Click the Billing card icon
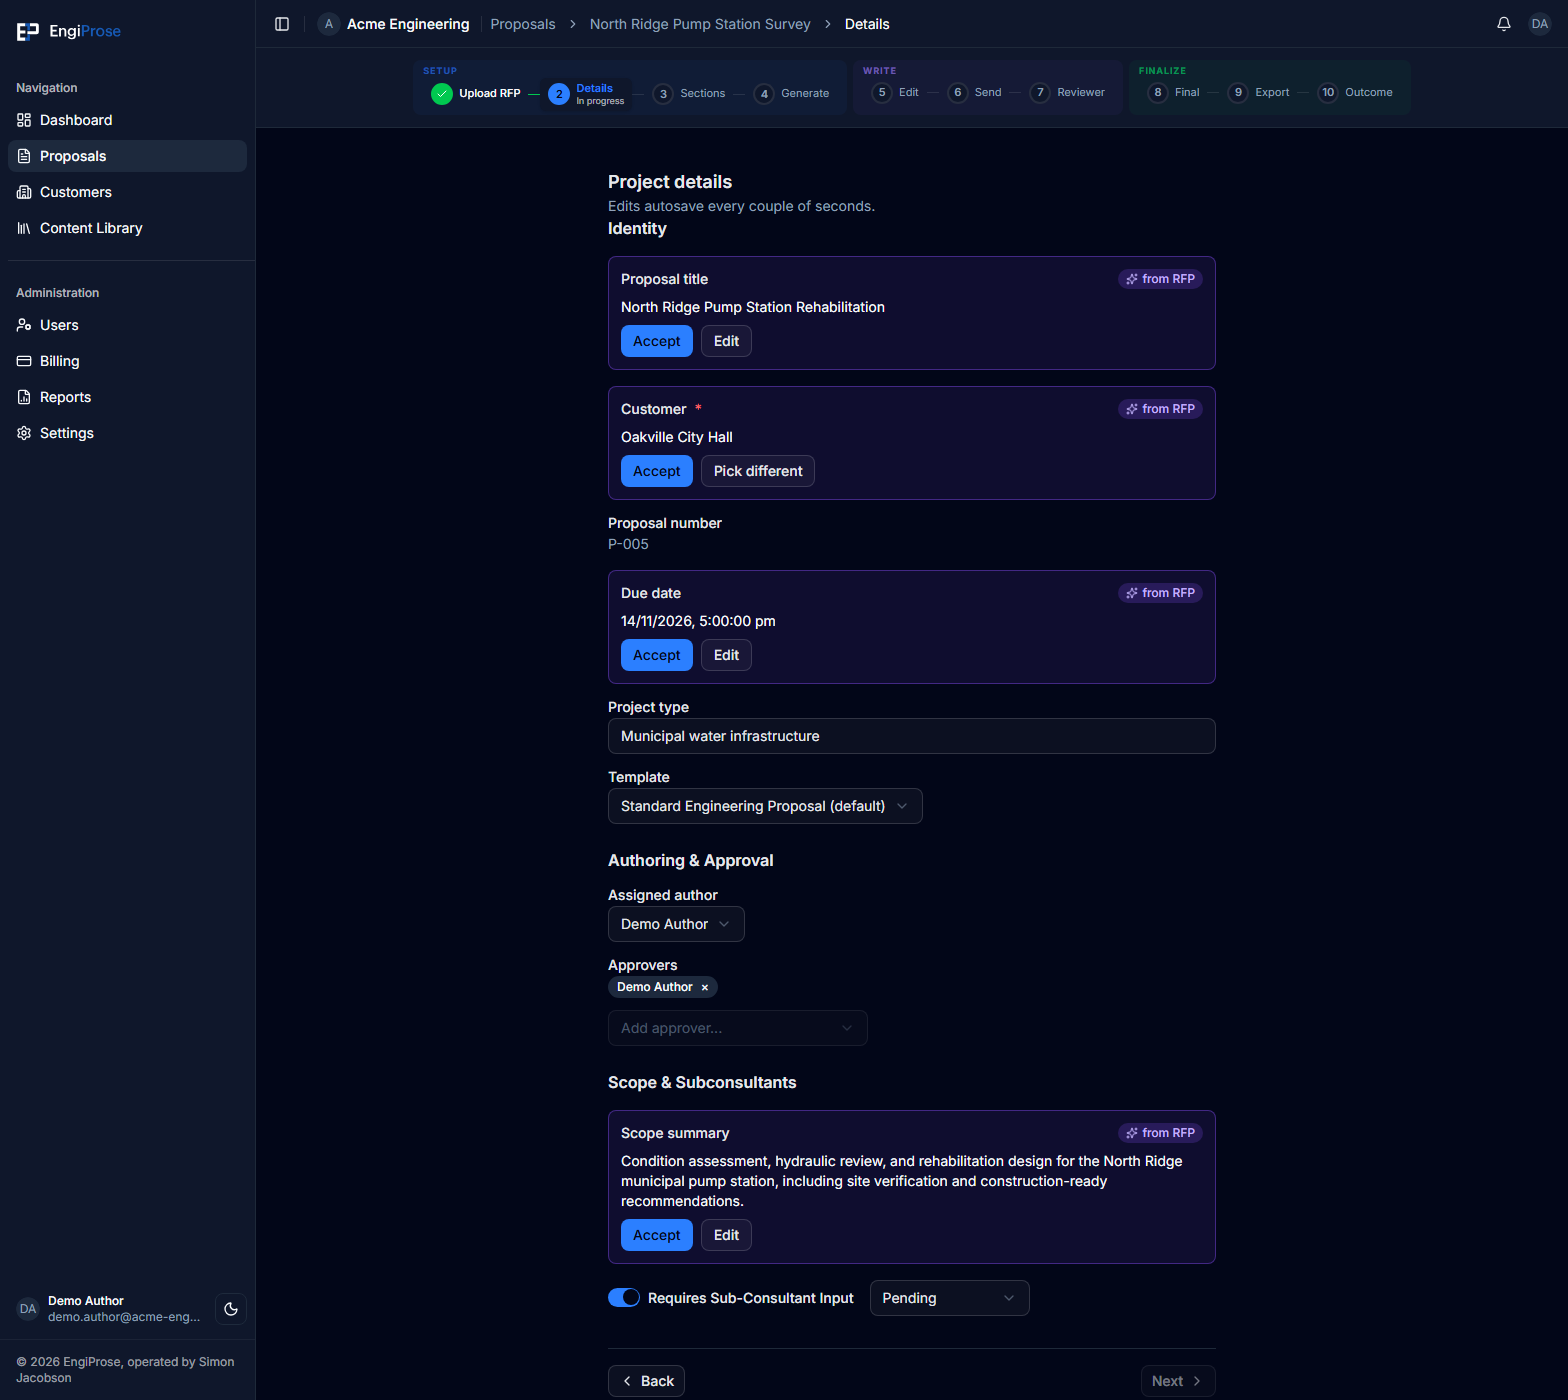 (x=24, y=361)
